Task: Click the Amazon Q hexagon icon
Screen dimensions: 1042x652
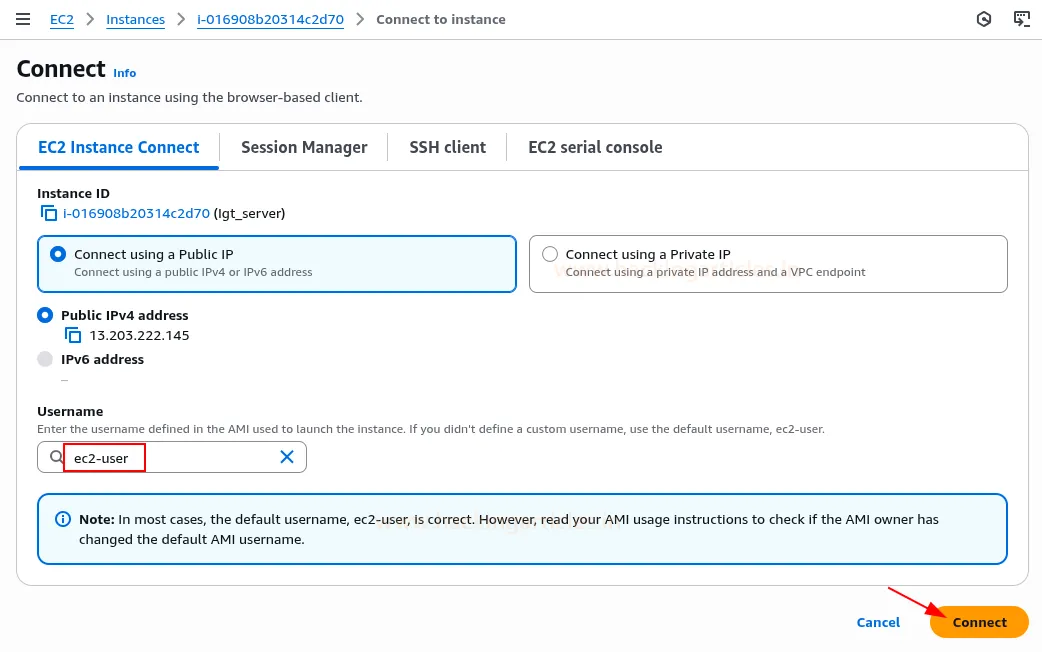Action: [983, 18]
